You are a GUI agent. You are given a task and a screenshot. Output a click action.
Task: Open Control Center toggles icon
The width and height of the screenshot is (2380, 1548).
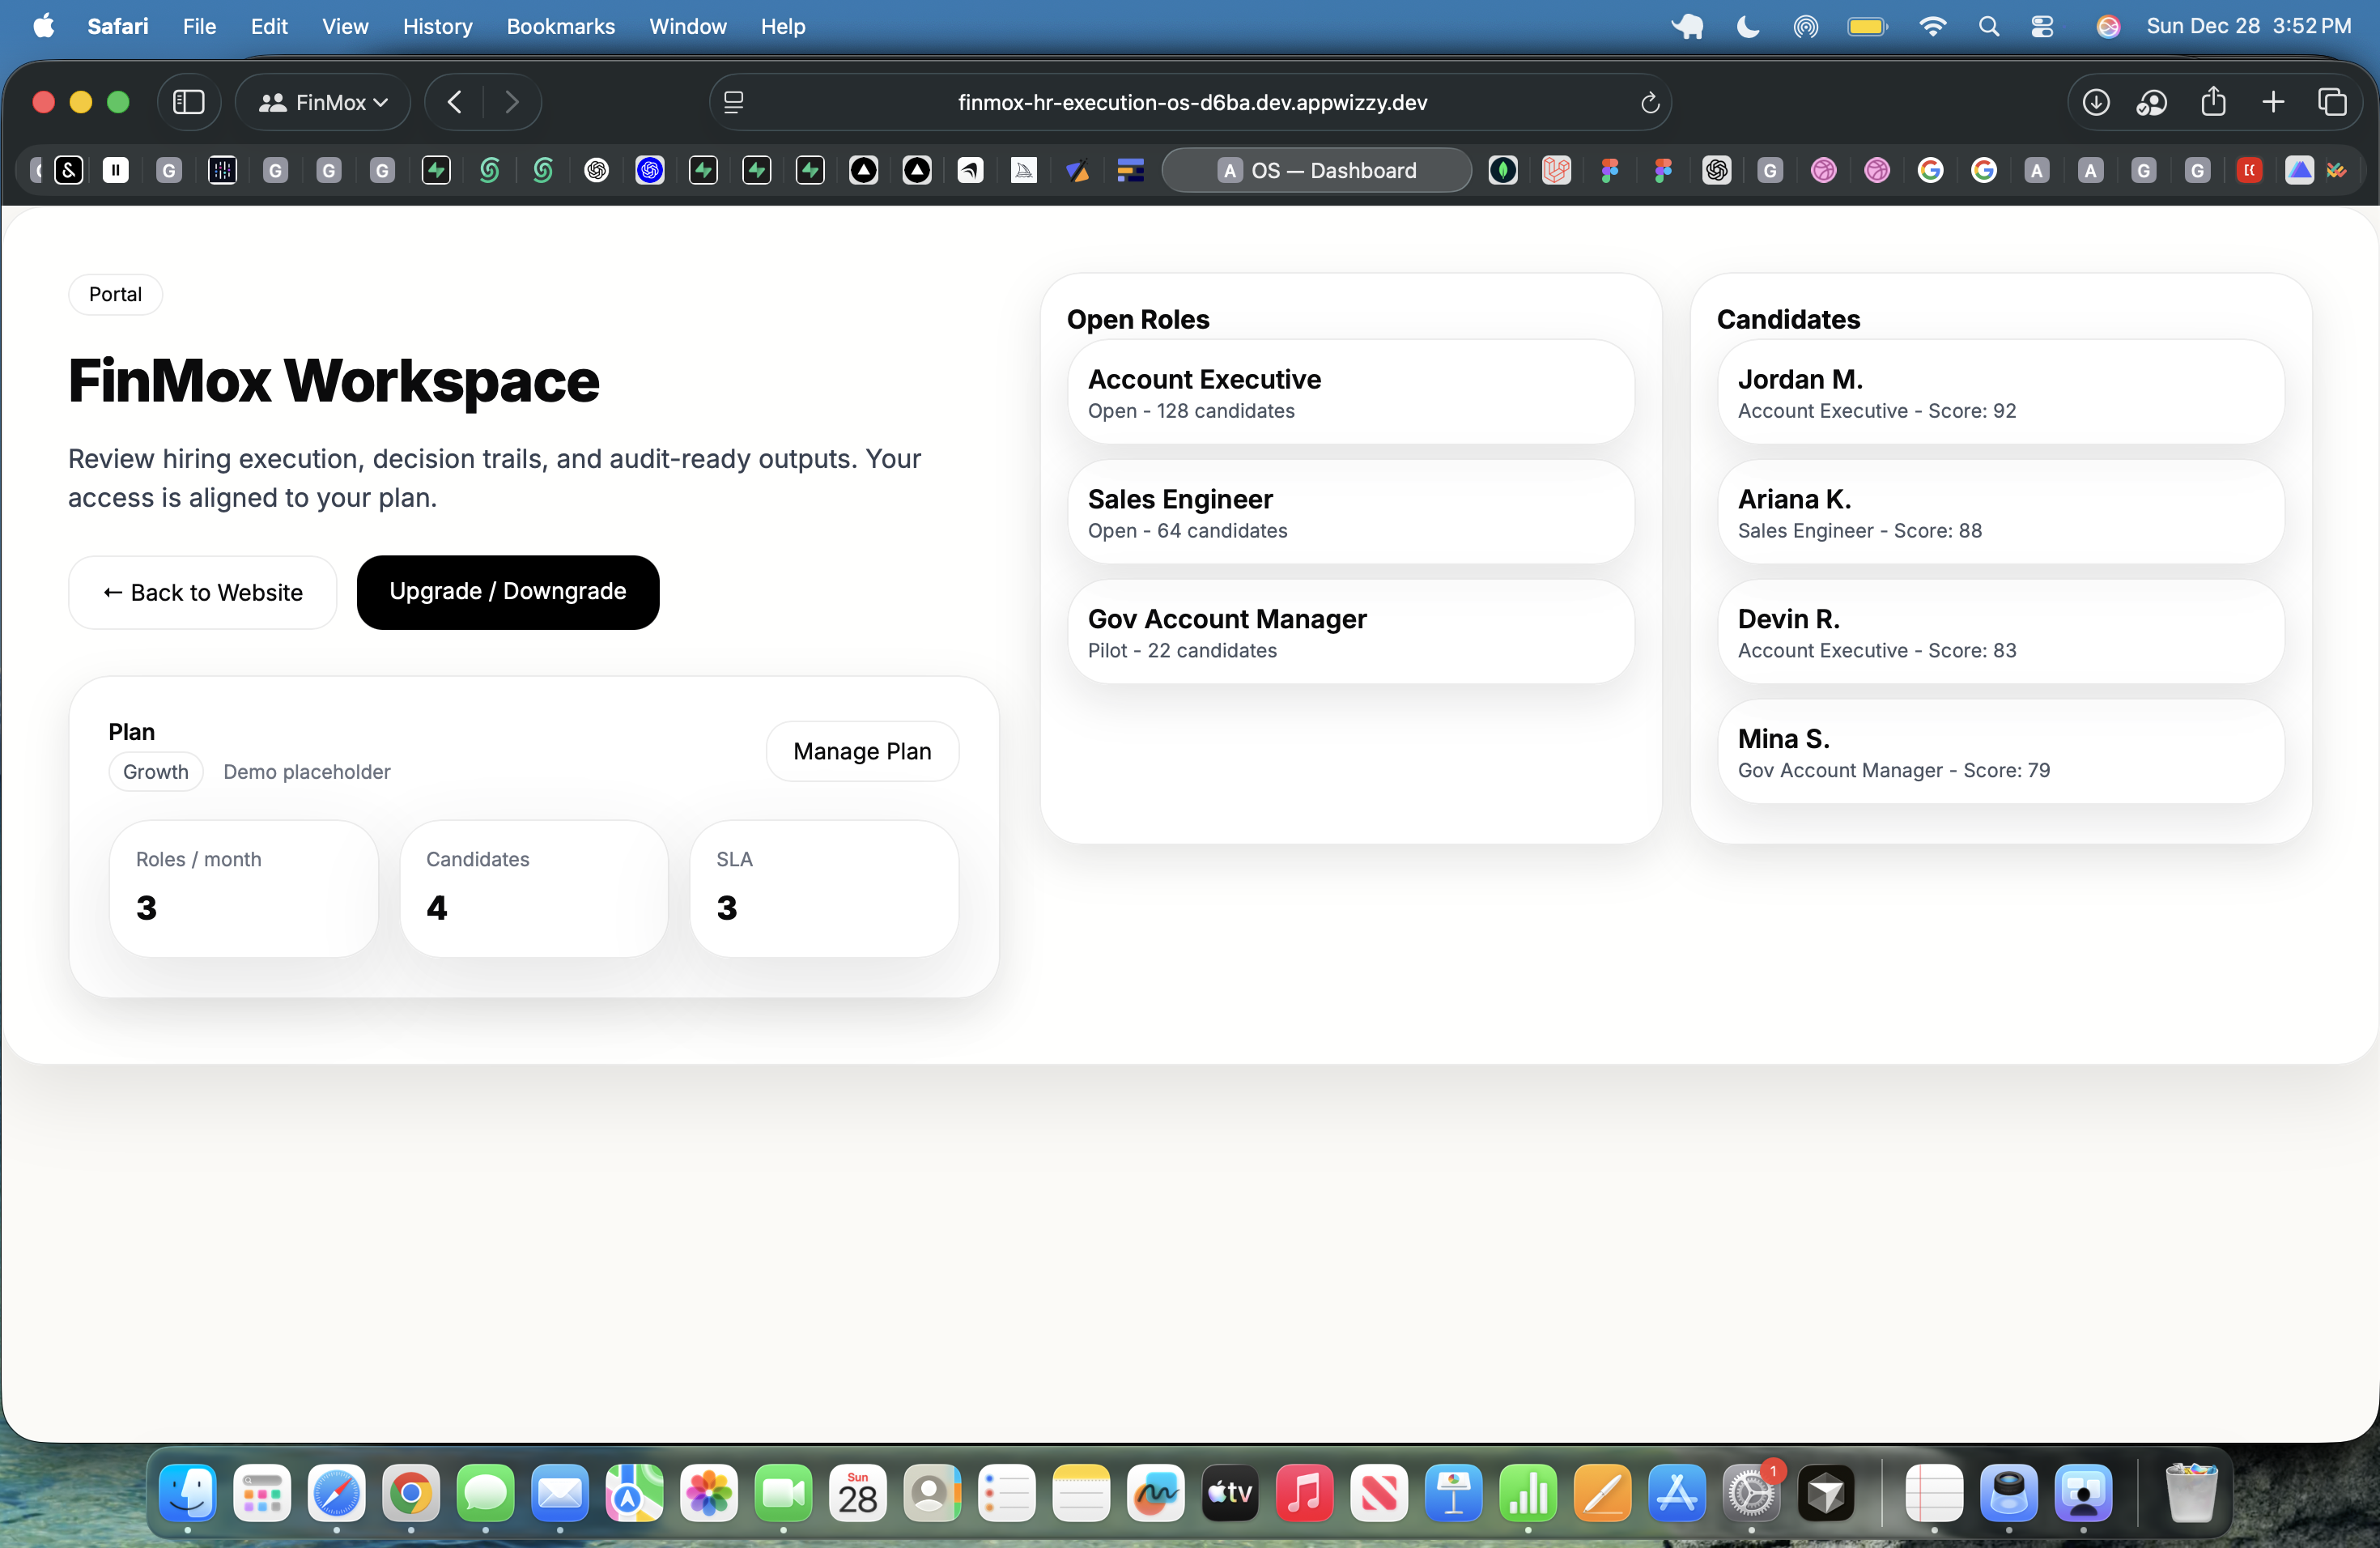point(2041,26)
